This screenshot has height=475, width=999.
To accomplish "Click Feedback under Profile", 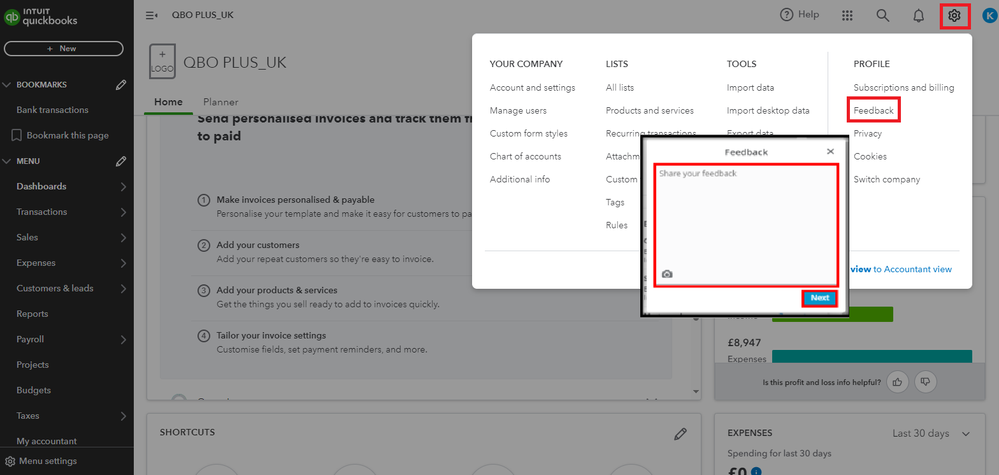I will (x=873, y=111).
